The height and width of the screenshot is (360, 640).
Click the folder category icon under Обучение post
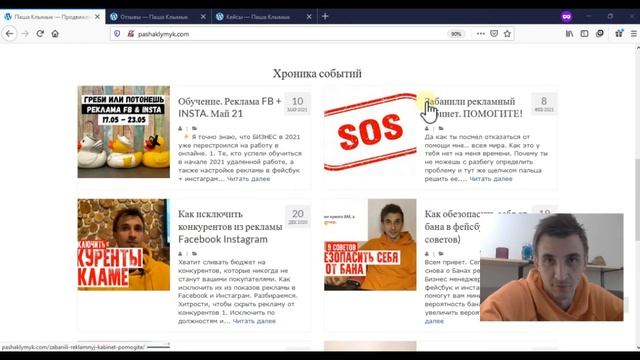tap(194, 129)
